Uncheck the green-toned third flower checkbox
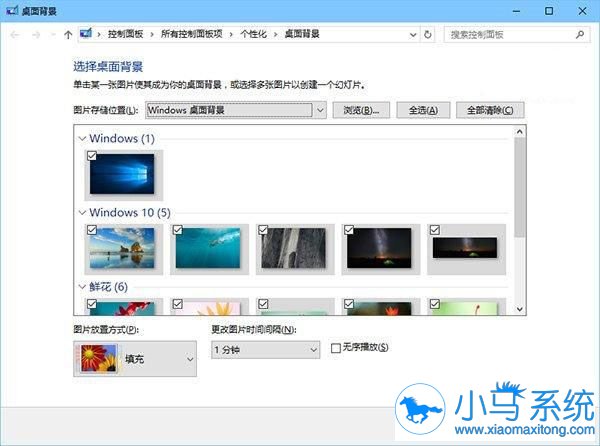Screen dimensions: 600x446 click(x=263, y=304)
